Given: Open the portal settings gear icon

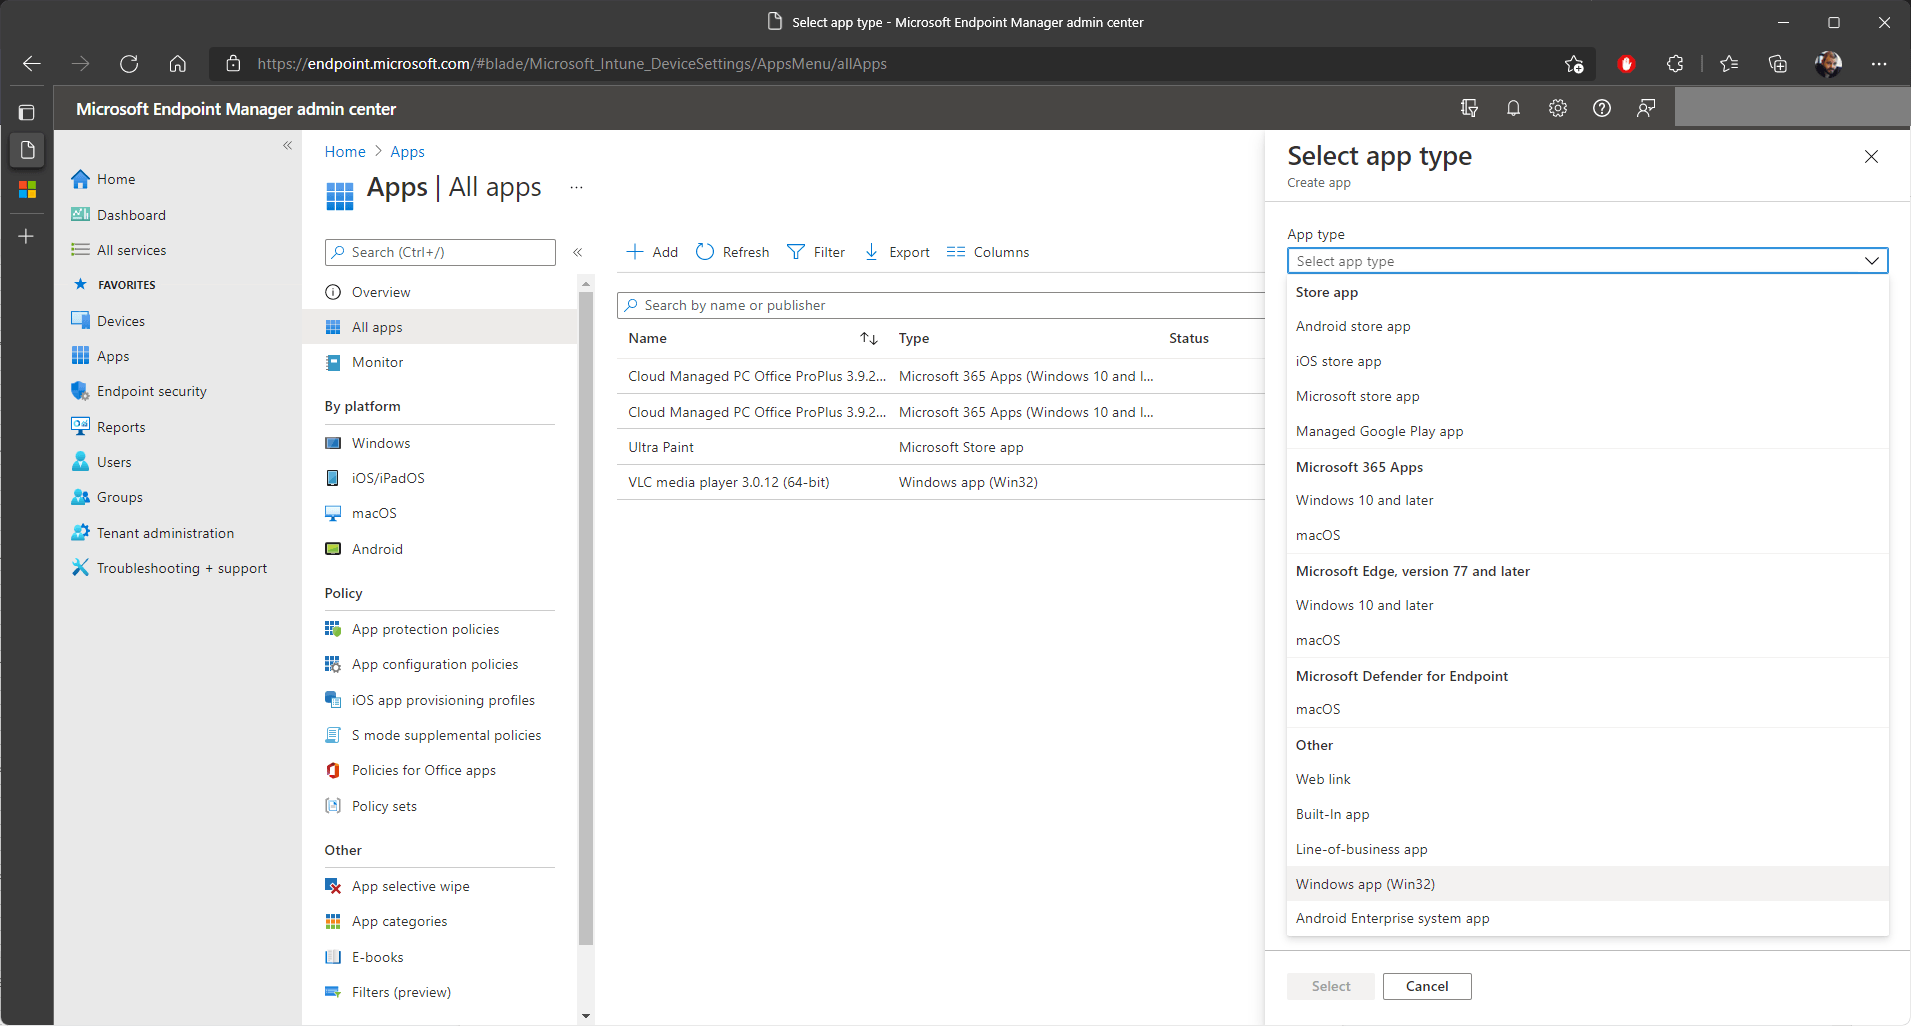Looking at the screenshot, I should point(1558,108).
